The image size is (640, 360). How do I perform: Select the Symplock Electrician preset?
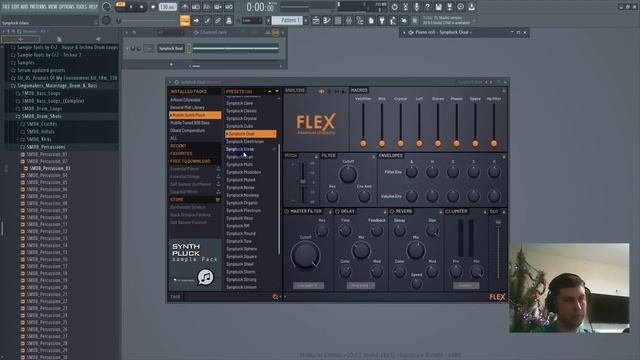[x=245, y=142]
